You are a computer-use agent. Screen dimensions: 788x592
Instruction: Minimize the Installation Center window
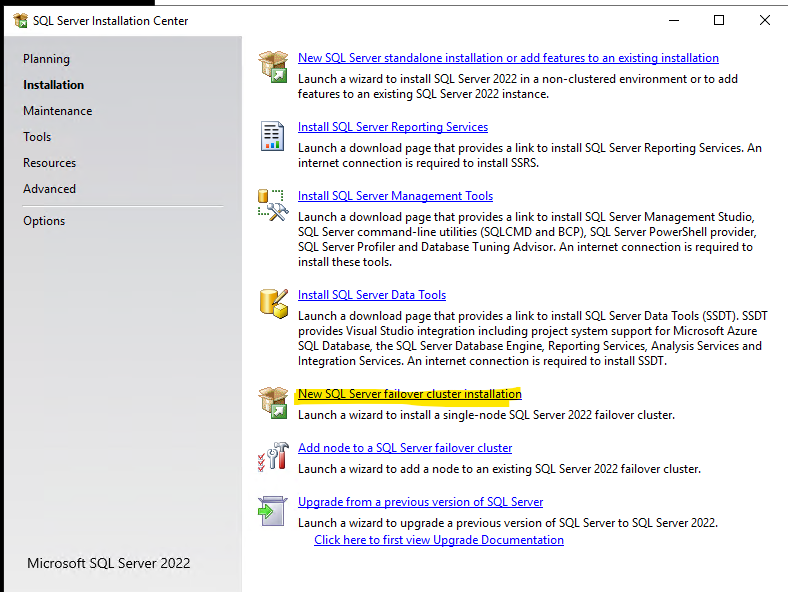pos(674,20)
